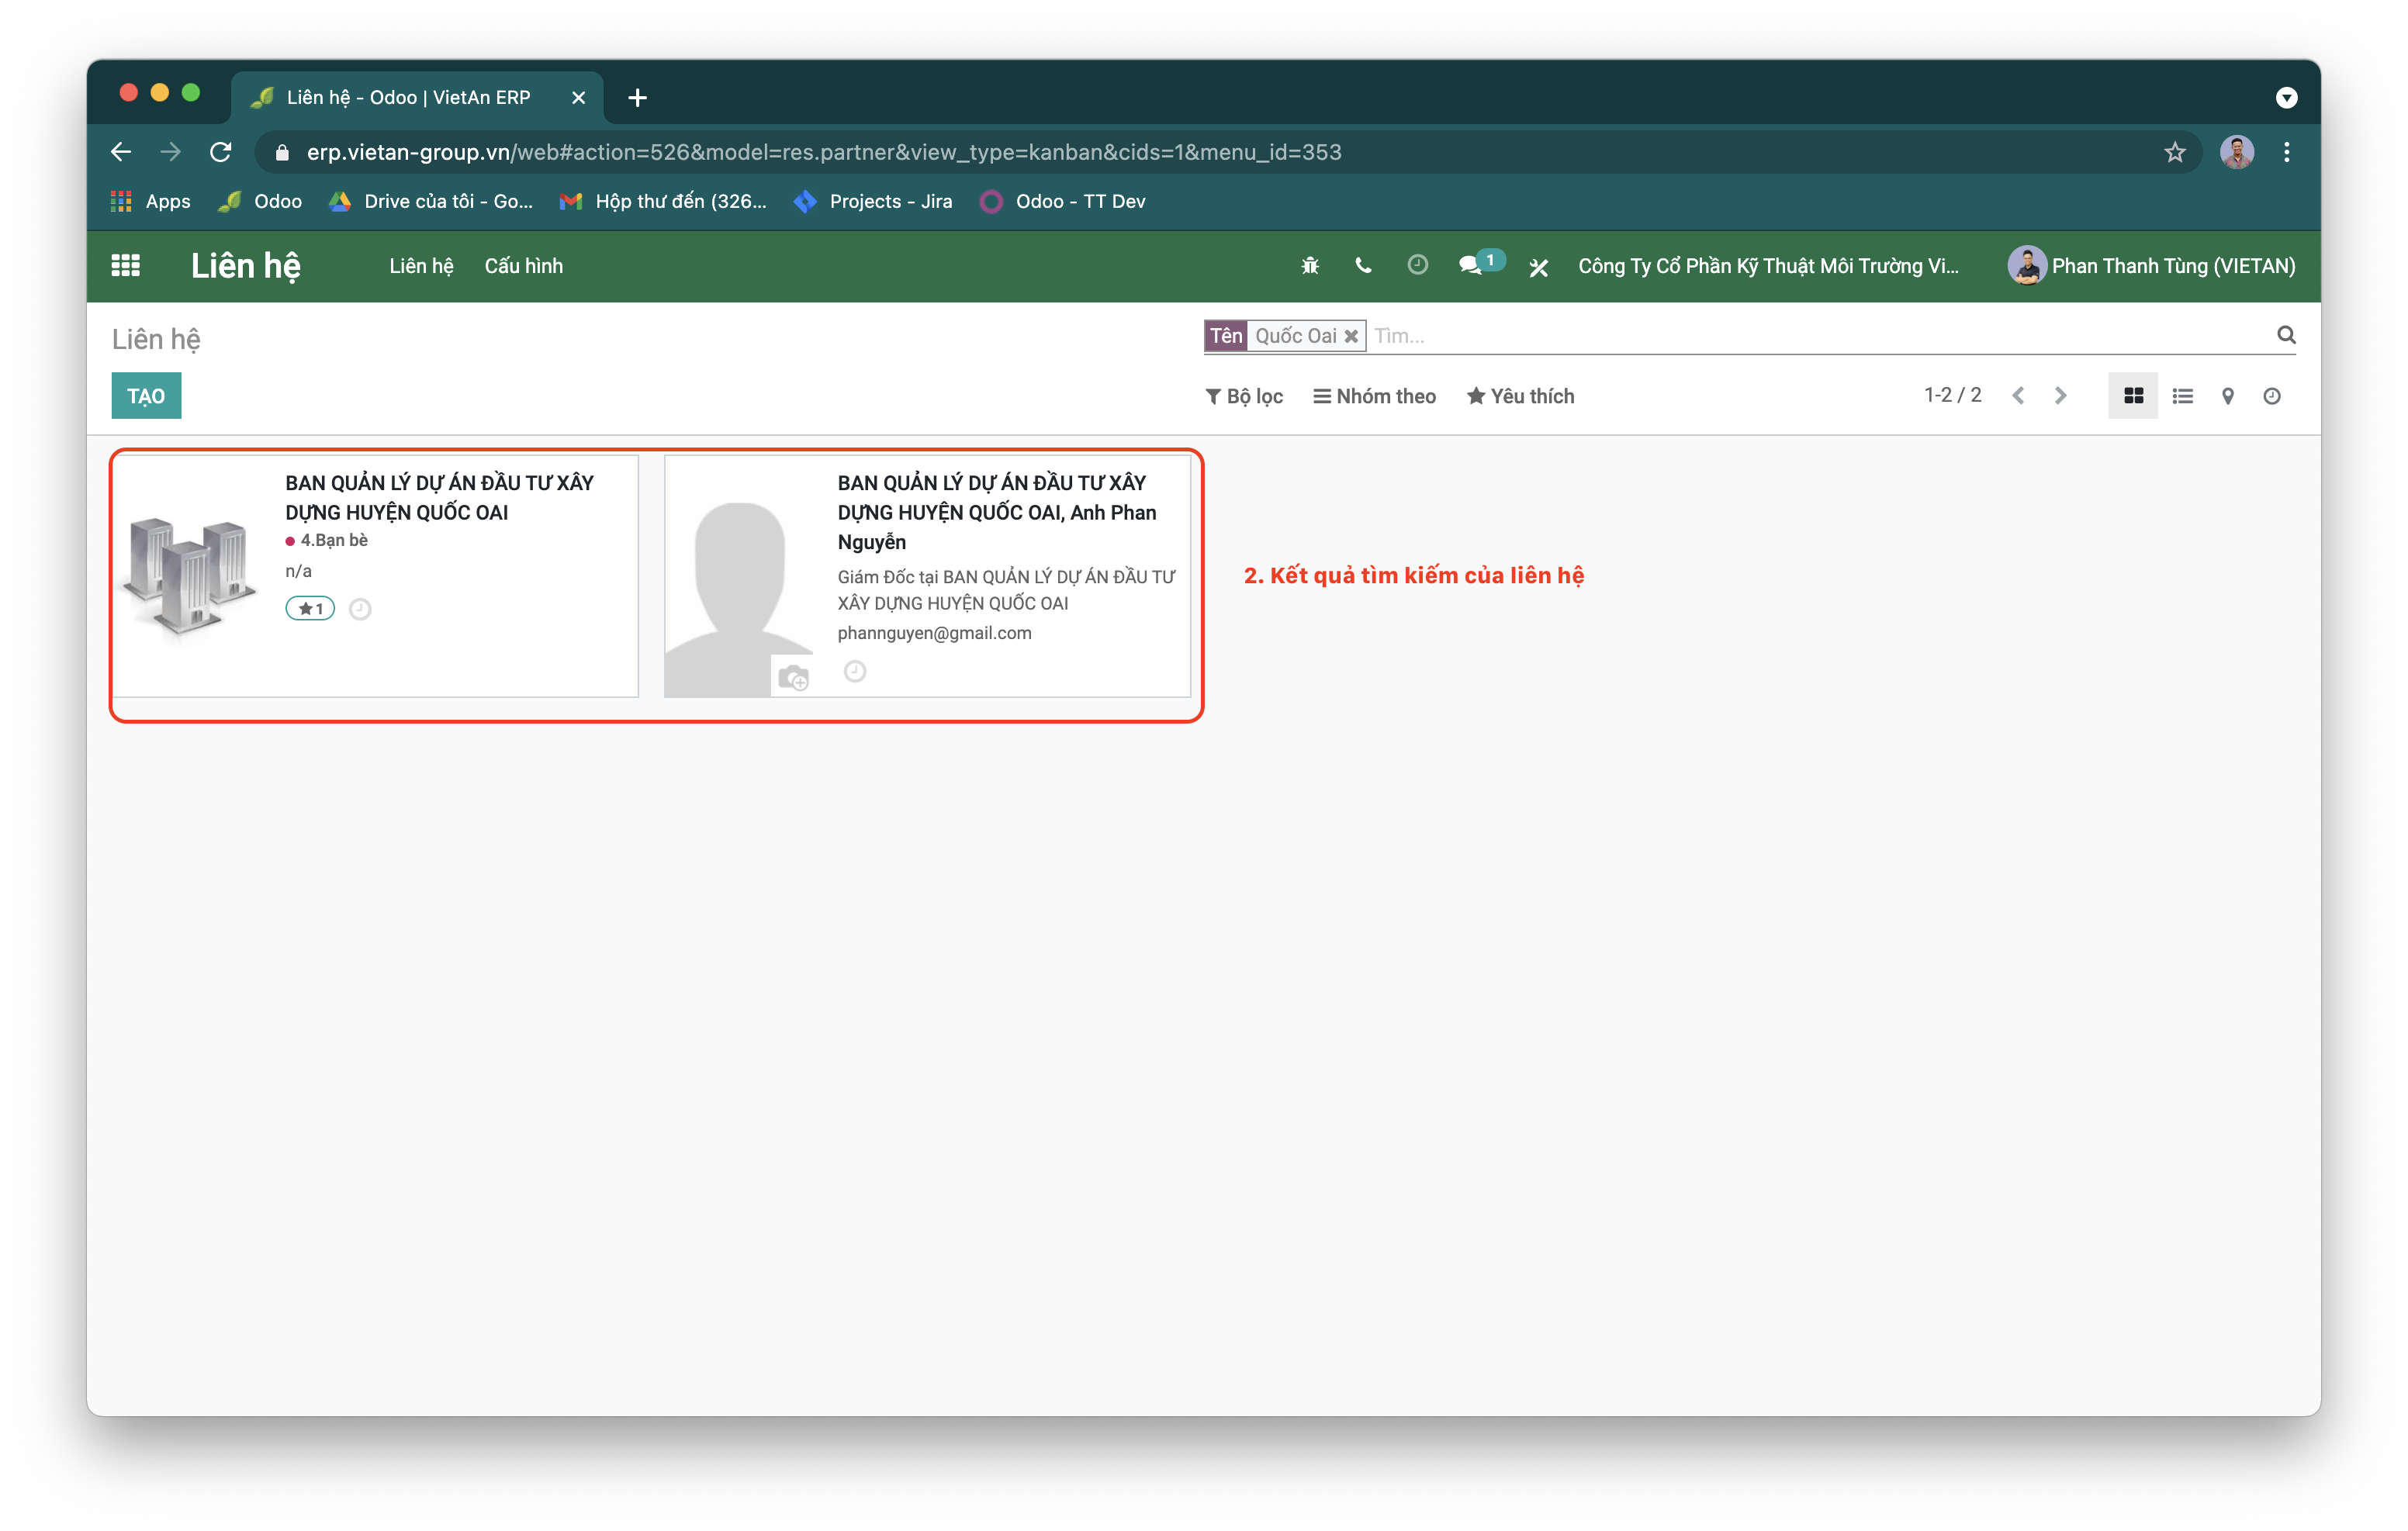Click the TẠO create button

(146, 396)
